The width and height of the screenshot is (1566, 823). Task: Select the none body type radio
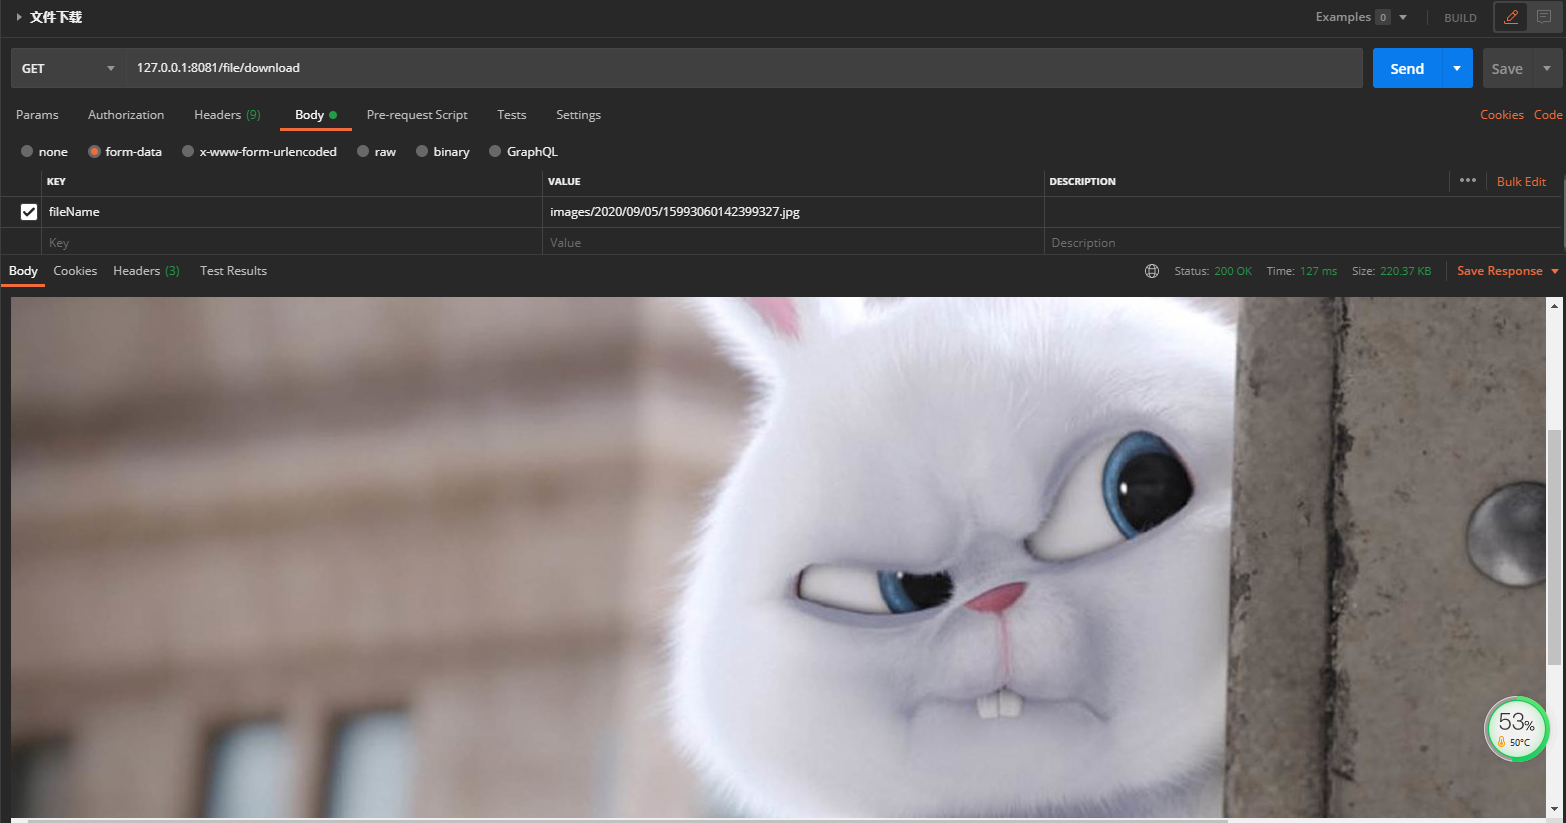coord(27,152)
